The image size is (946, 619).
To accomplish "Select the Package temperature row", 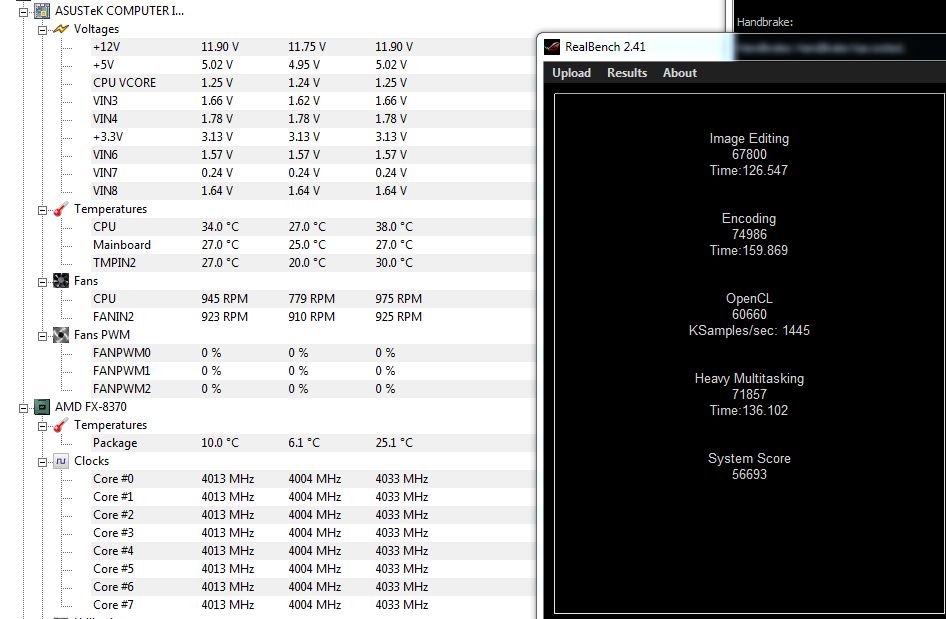I will (313, 443).
